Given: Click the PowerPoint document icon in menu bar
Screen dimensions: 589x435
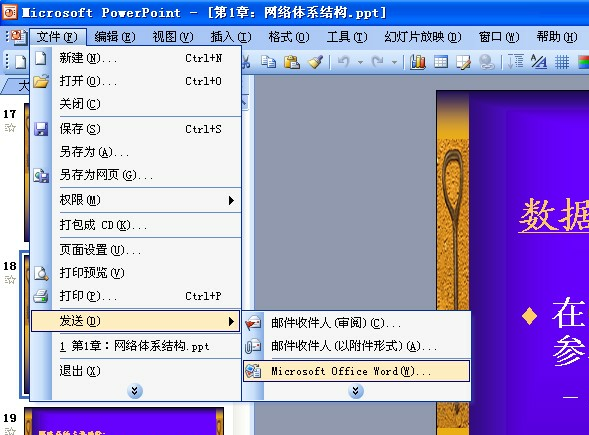Looking at the screenshot, I should (18, 37).
